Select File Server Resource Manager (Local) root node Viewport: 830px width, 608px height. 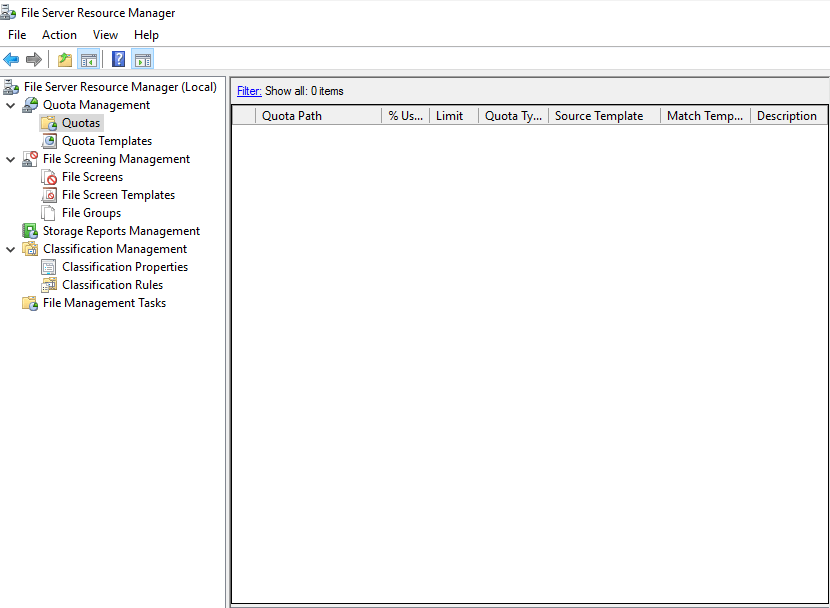coord(120,87)
